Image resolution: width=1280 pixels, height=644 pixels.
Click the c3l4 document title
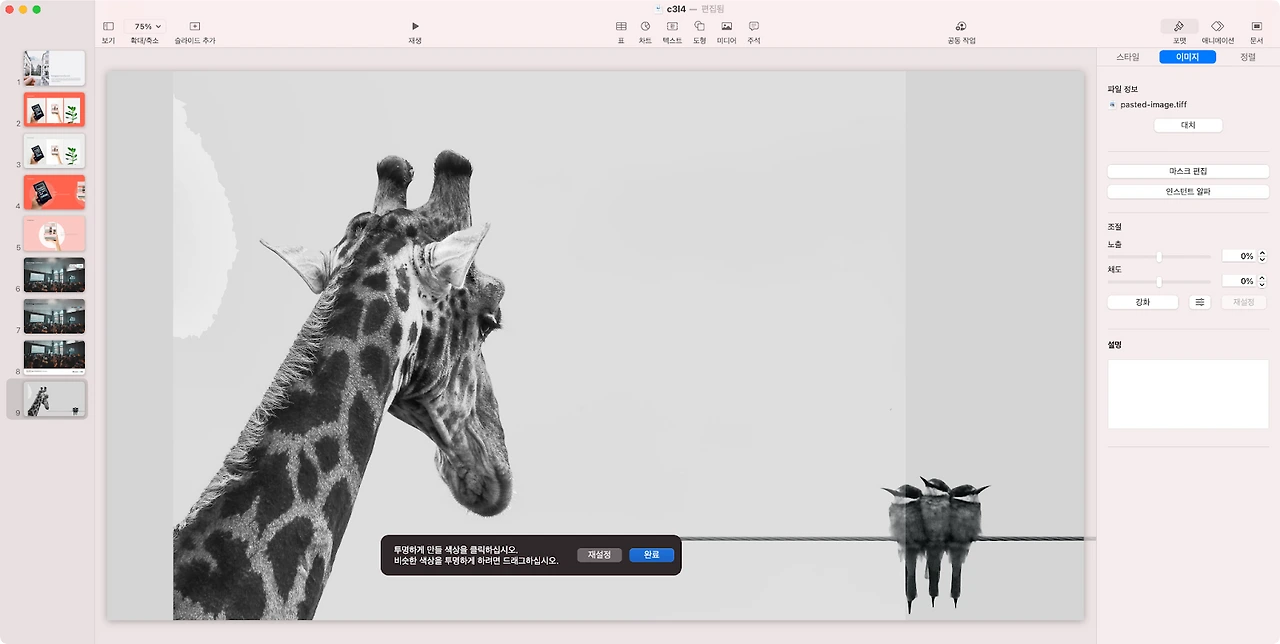[676, 8]
